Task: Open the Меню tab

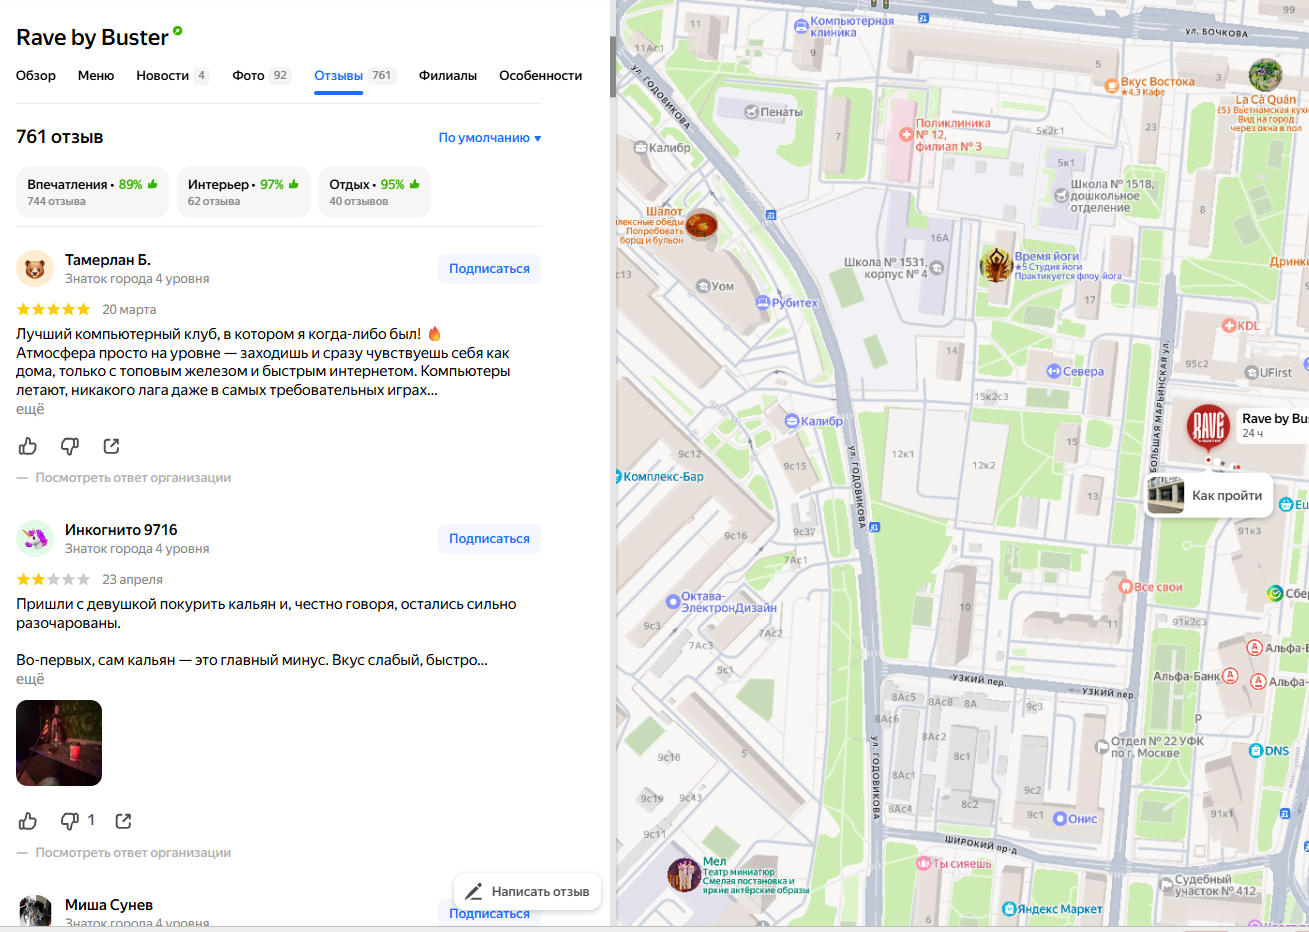Action: pos(96,76)
